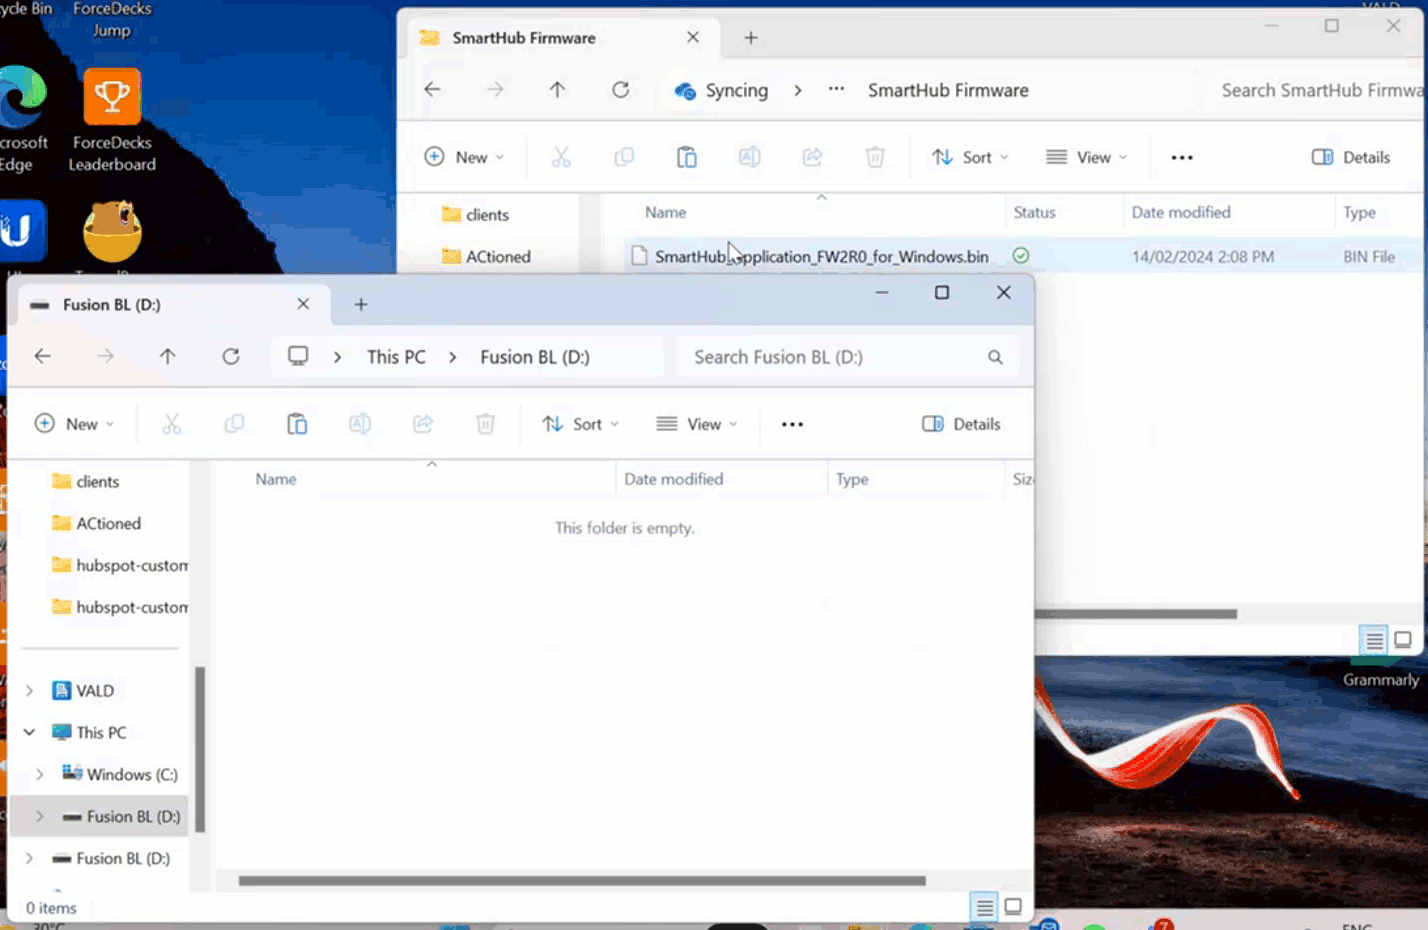Click the Status column header in SmartHub window
Screen dimensions: 1428x930
point(1034,212)
